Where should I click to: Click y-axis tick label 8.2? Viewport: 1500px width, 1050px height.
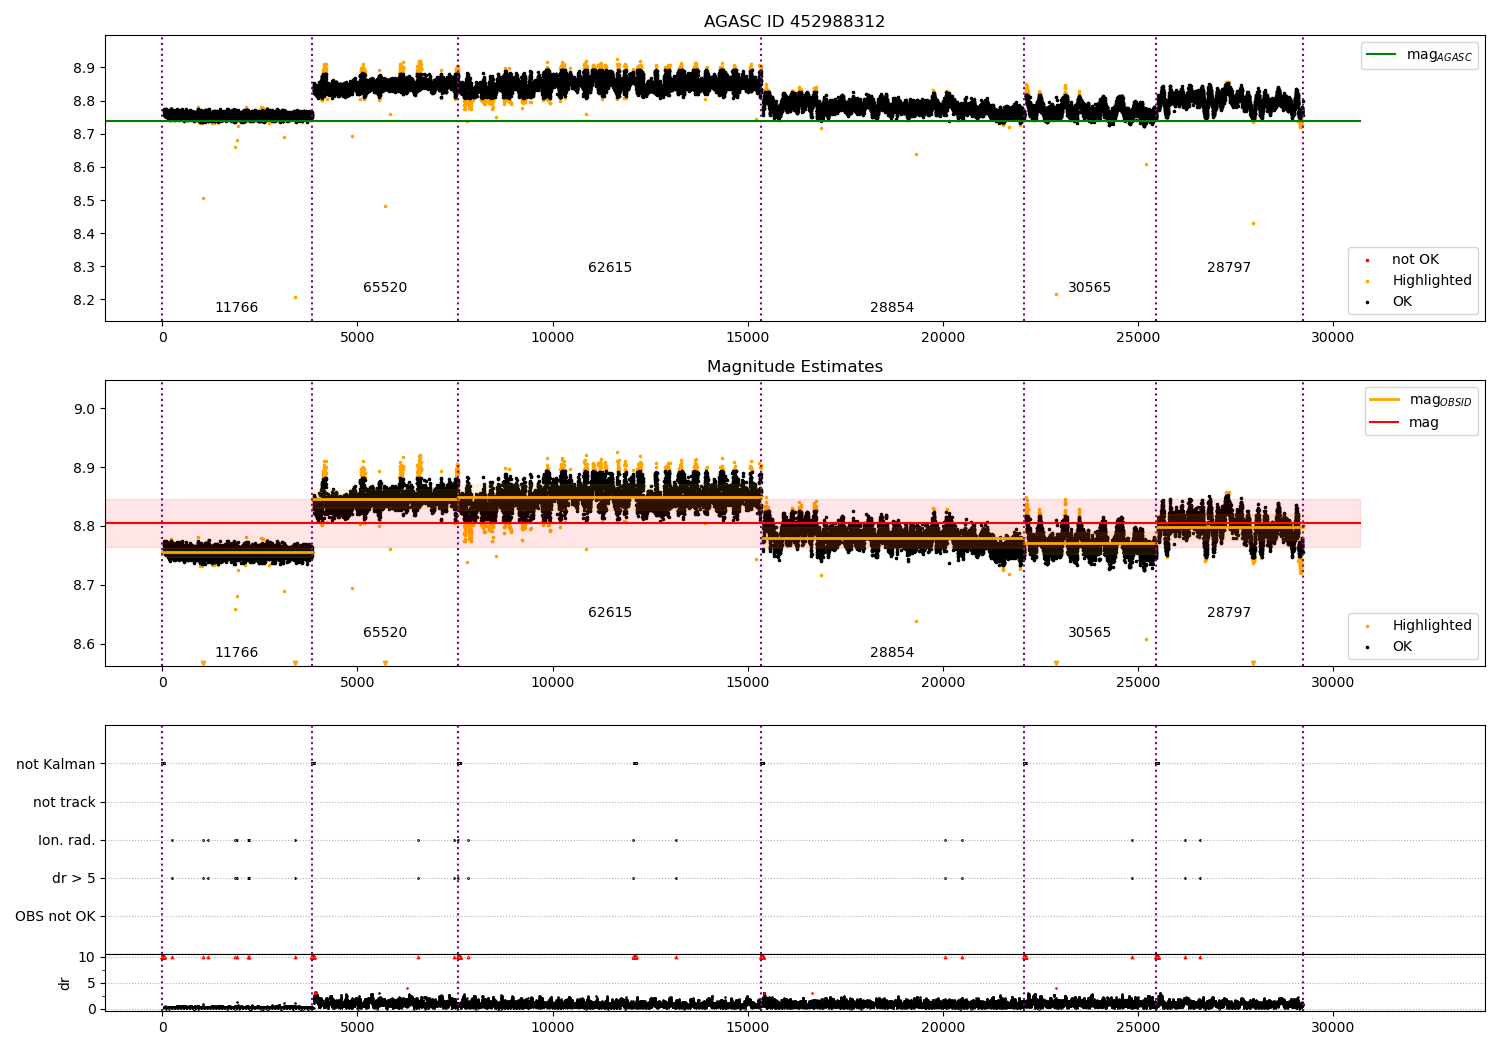point(83,300)
